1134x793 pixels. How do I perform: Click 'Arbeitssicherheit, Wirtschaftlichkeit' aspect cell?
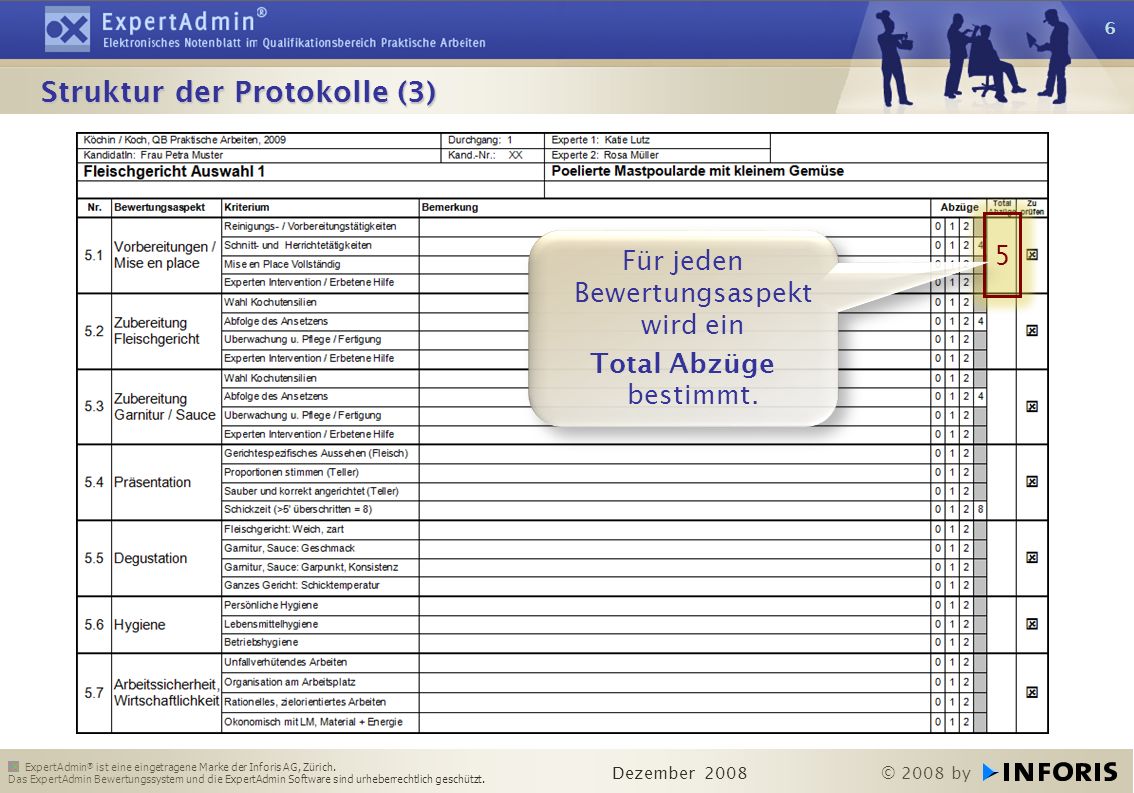[166, 692]
